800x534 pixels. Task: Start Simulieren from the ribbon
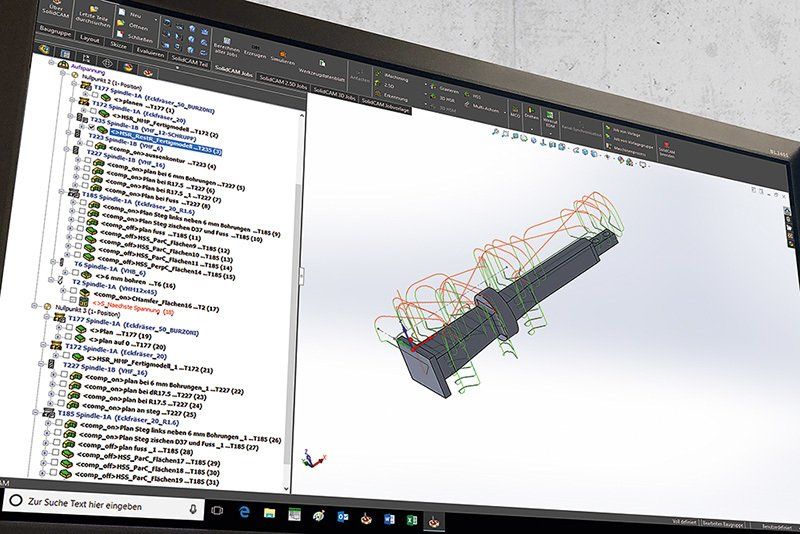282,53
